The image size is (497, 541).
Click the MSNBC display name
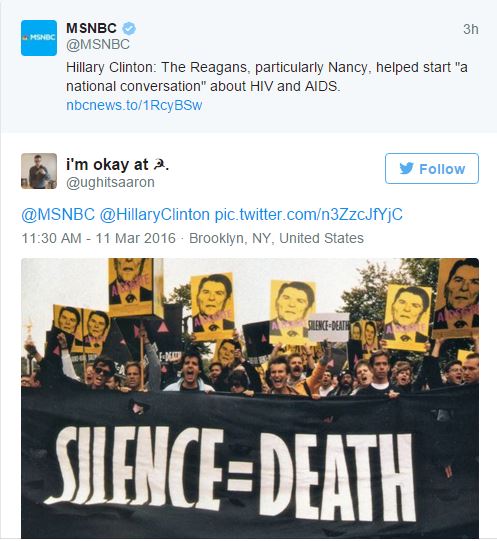[91, 28]
